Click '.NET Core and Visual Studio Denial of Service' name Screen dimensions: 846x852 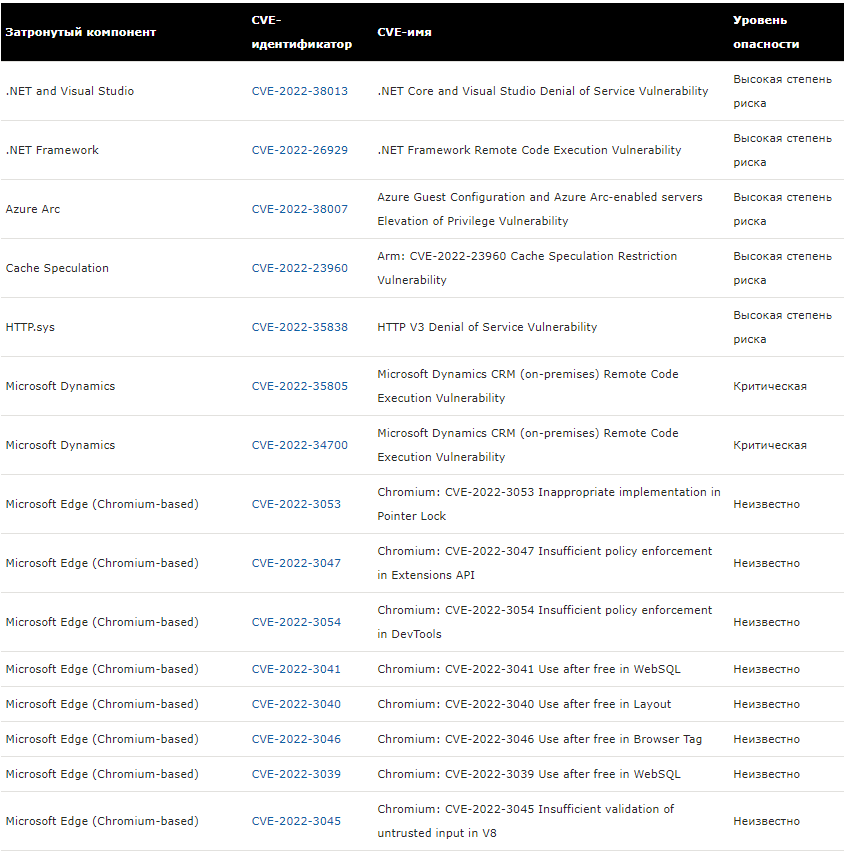(543, 91)
